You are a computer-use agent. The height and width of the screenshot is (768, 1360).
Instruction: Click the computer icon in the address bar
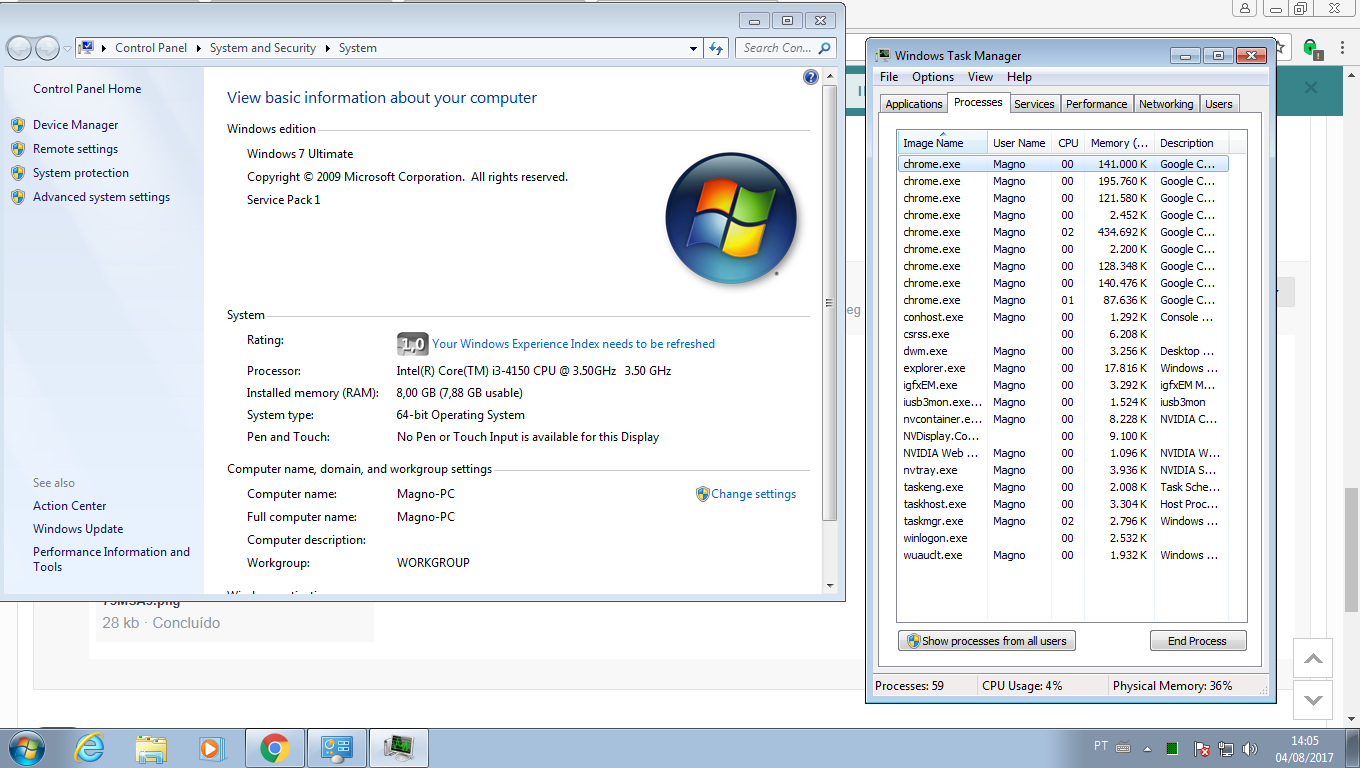coord(86,48)
